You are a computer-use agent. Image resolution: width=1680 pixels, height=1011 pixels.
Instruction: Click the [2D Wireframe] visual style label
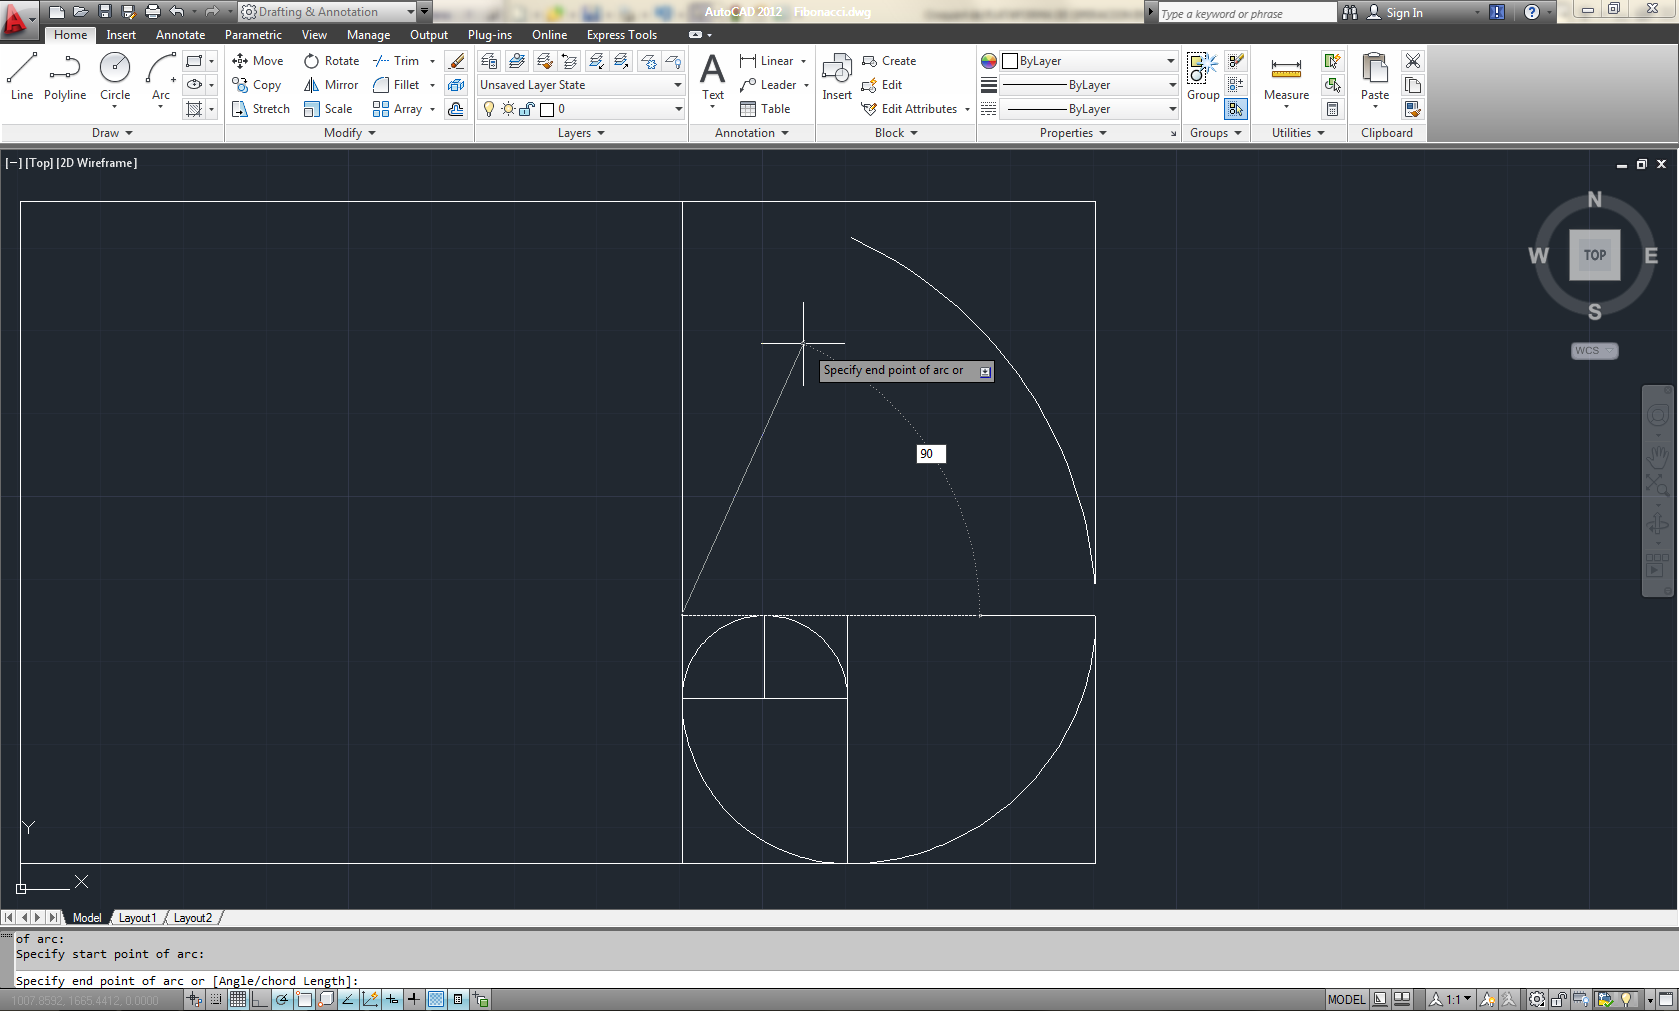pos(97,163)
